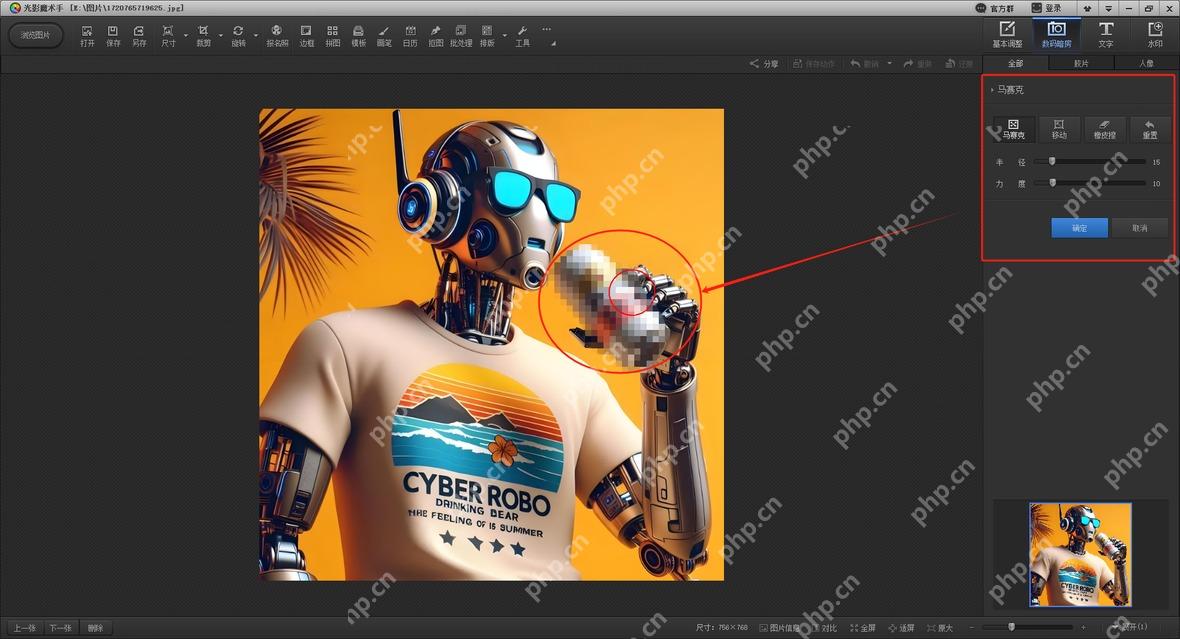Confirm mosaic with 确定 button
The image size is (1180, 639).
tap(1079, 227)
